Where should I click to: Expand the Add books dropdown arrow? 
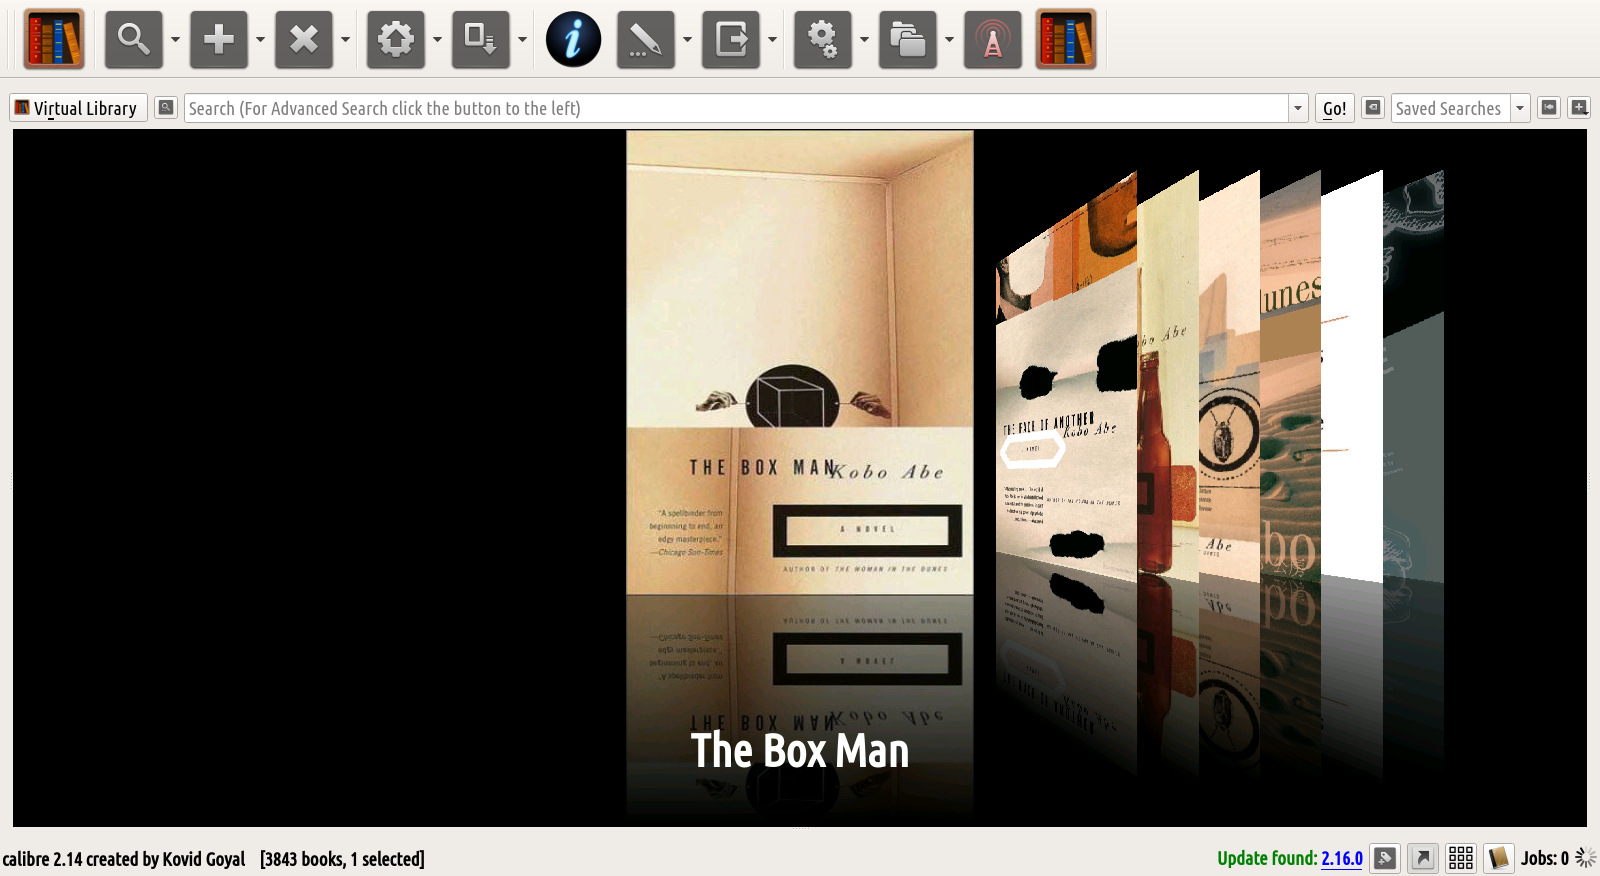coord(260,40)
